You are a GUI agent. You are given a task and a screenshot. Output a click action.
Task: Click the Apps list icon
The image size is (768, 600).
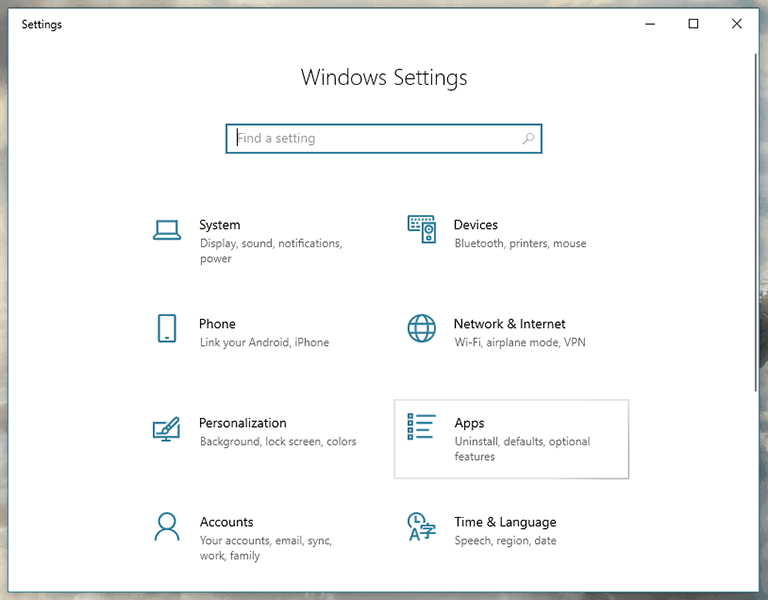[x=421, y=427]
